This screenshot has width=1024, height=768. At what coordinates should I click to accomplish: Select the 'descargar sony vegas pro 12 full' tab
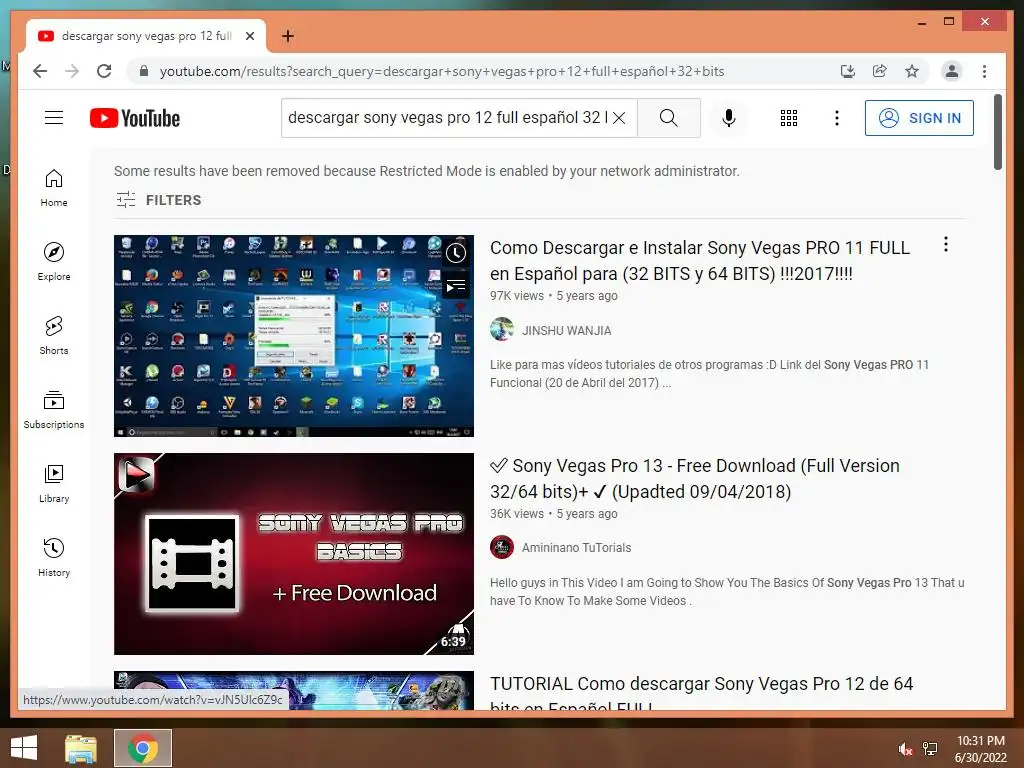point(145,36)
